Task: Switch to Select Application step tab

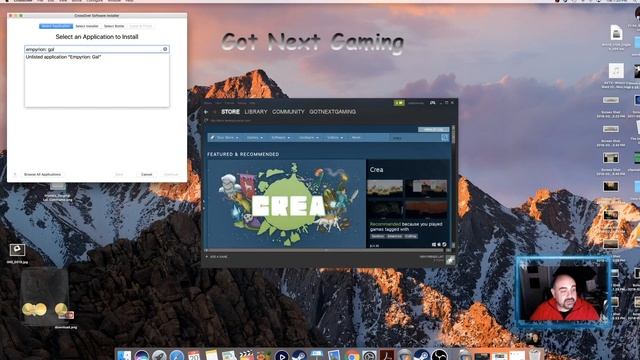Action: pos(56,26)
